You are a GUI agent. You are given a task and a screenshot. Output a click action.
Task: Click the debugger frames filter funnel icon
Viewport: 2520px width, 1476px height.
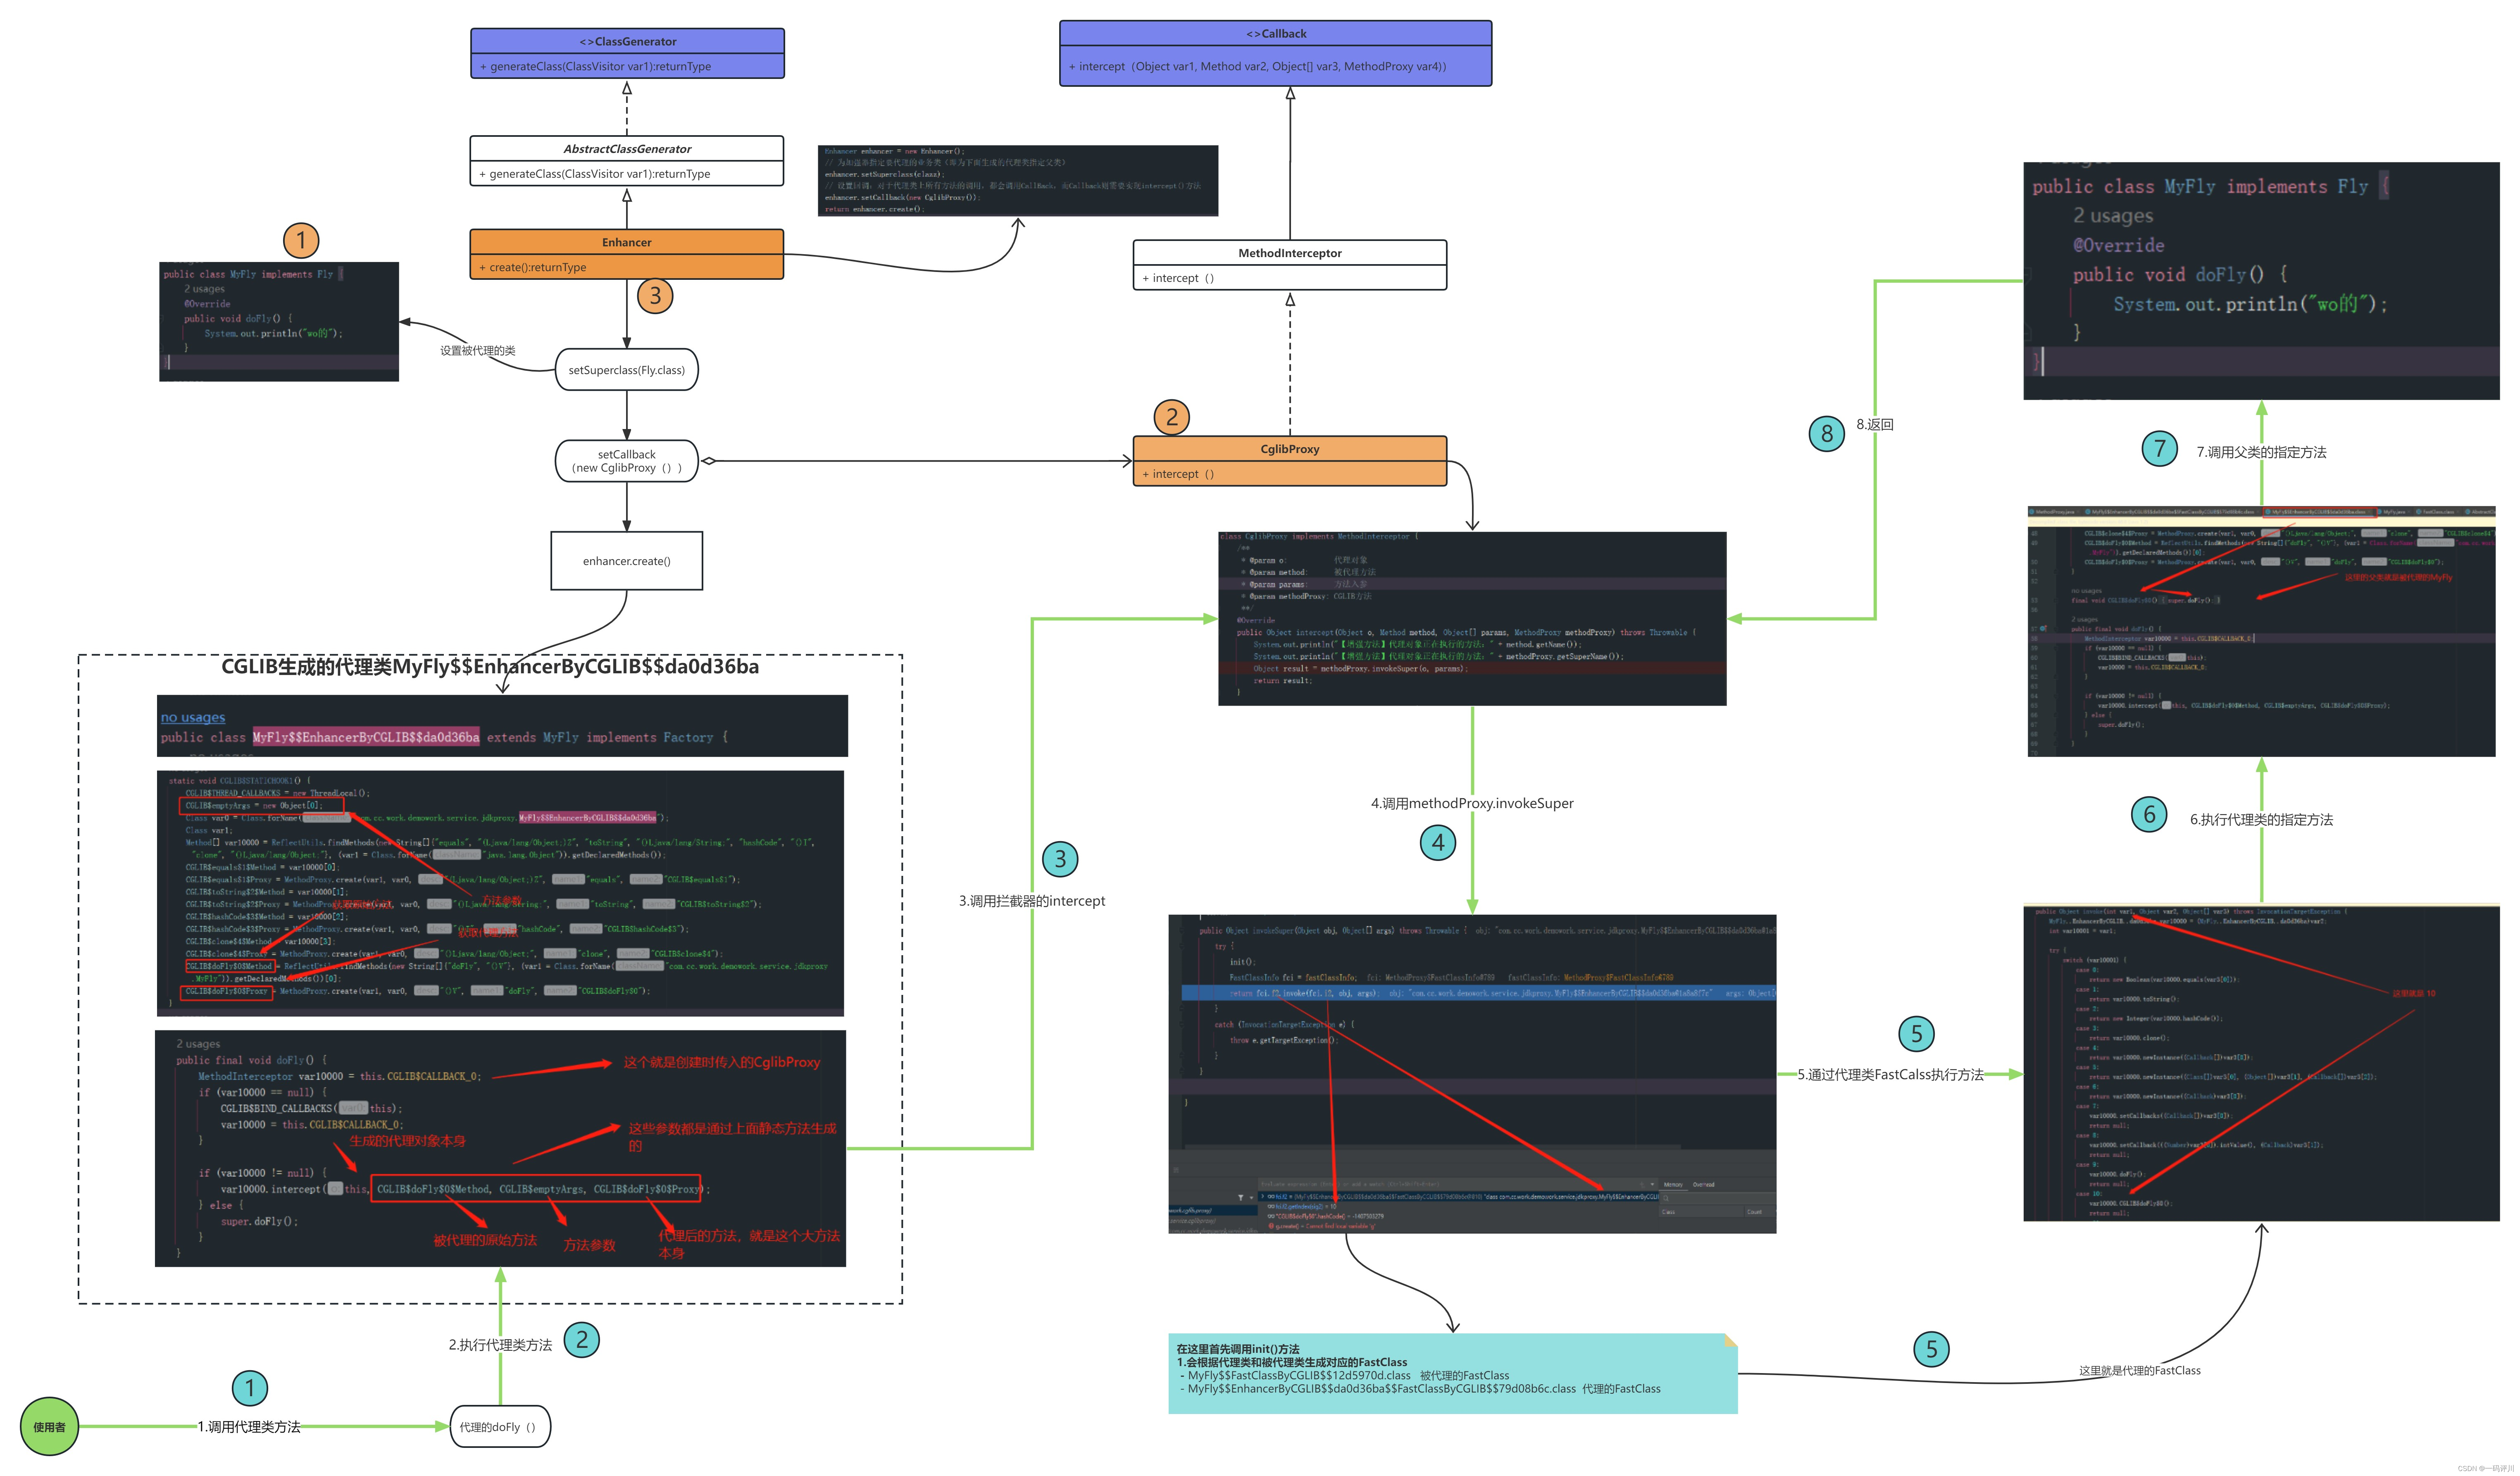click(x=1241, y=1198)
